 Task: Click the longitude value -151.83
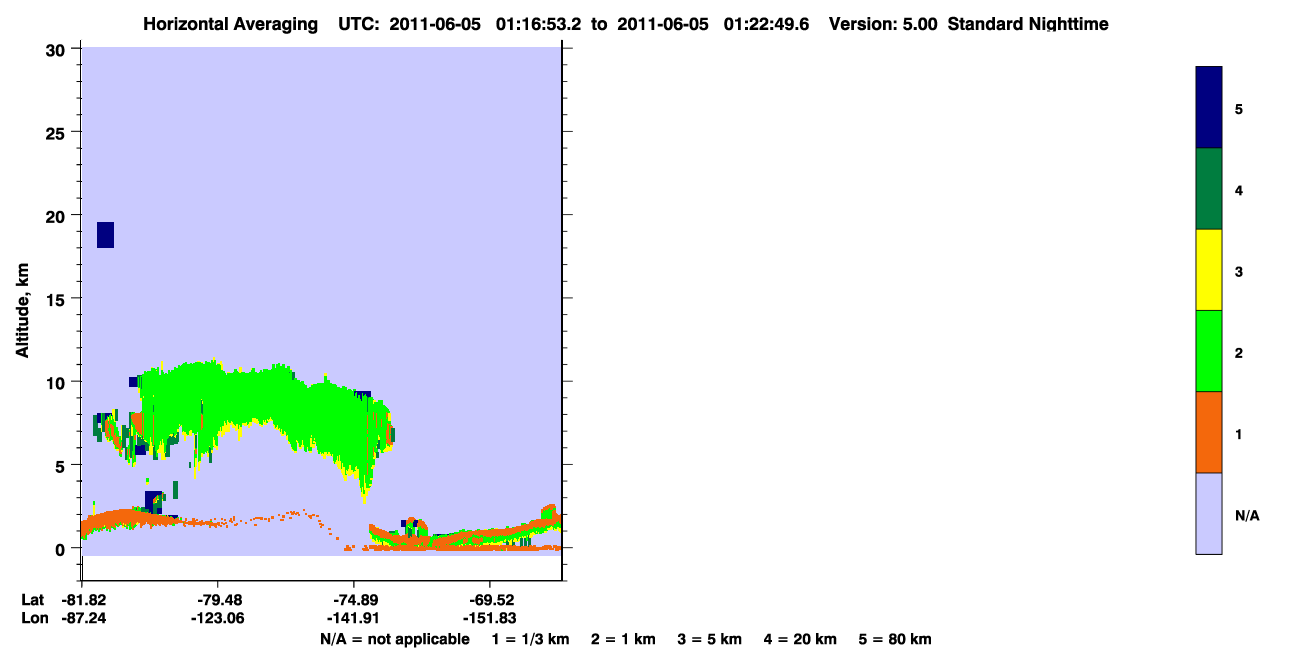[x=489, y=619]
